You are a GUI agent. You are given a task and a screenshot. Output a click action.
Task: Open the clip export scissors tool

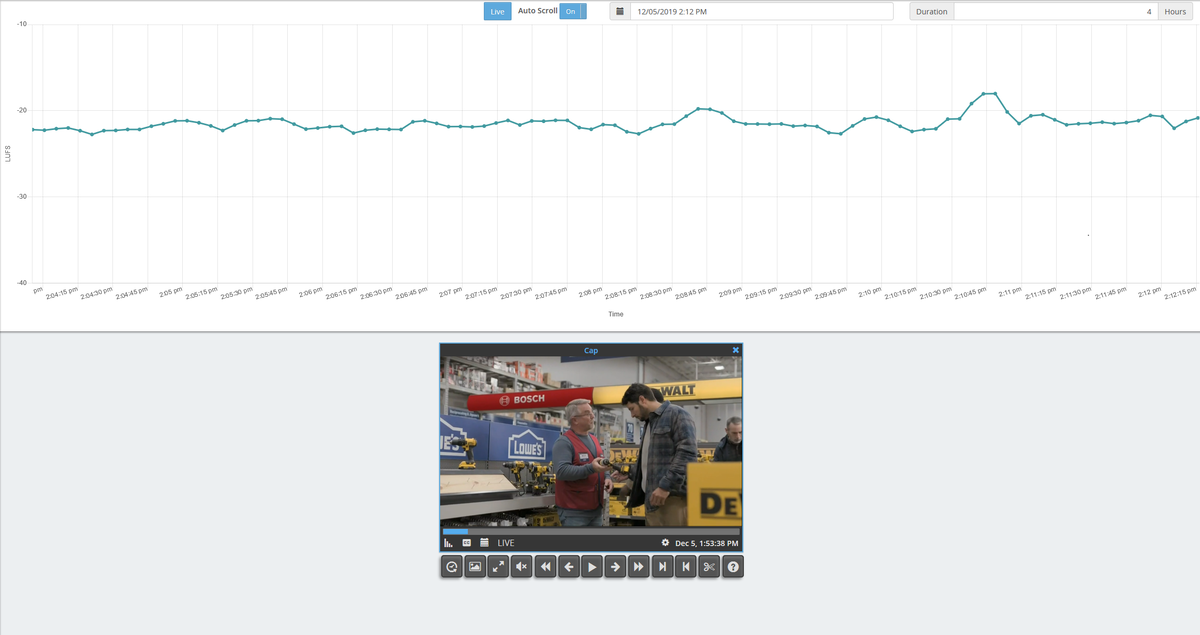coord(710,566)
